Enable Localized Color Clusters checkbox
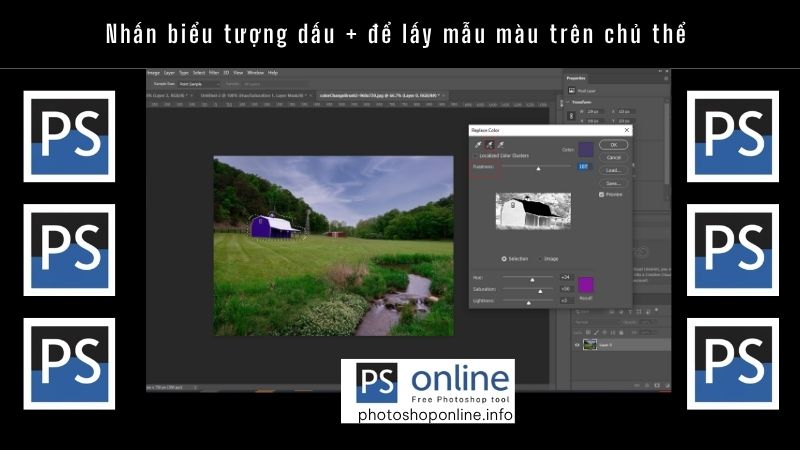The image size is (800, 450). [476, 156]
